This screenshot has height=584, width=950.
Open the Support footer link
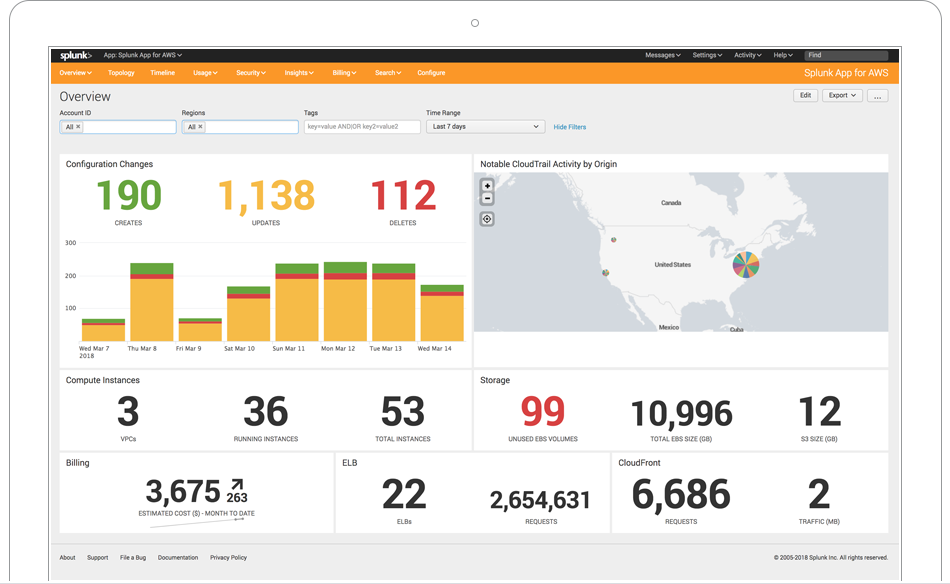(x=98, y=557)
